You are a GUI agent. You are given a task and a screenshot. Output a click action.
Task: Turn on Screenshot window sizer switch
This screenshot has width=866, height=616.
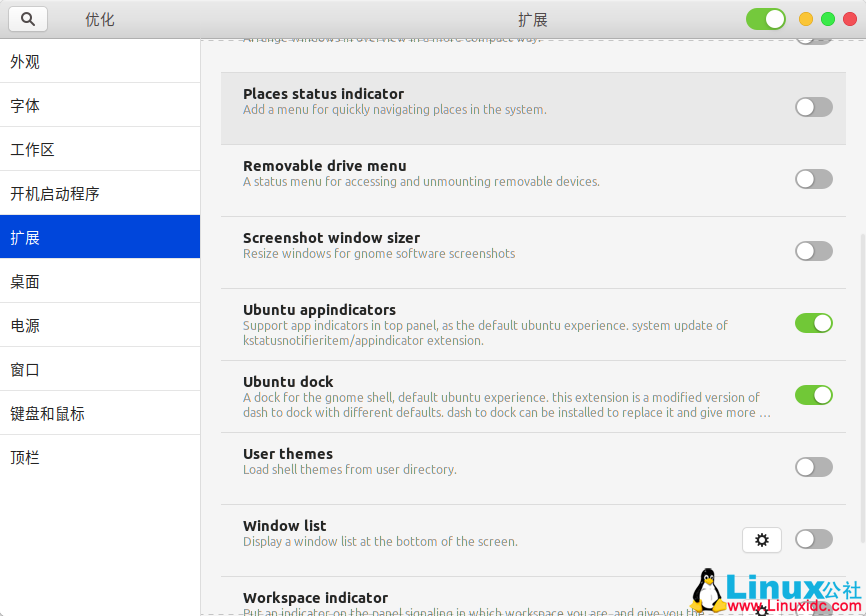(814, 251)
